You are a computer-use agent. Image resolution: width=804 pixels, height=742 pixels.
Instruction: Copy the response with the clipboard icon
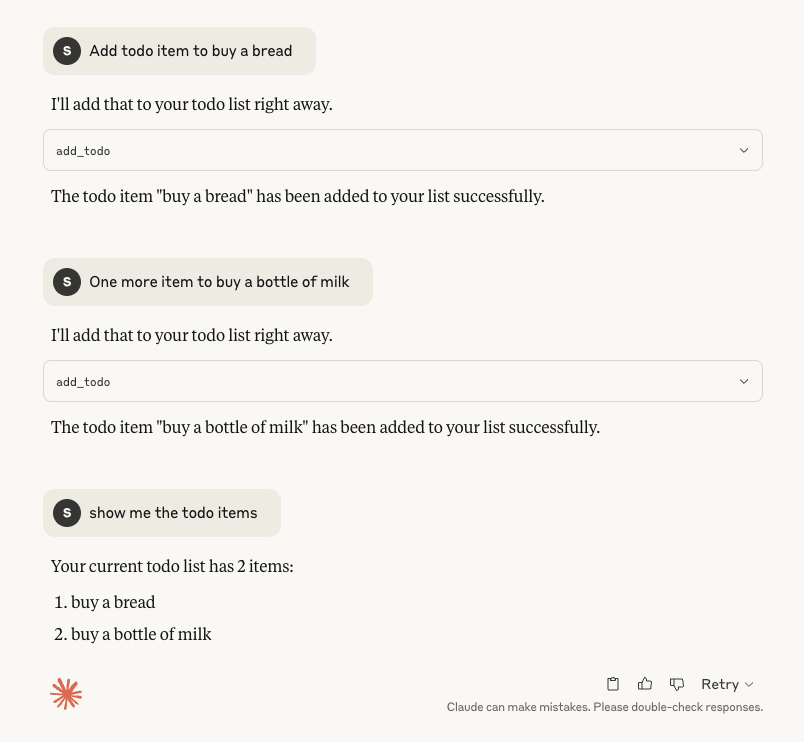point(614,684)
